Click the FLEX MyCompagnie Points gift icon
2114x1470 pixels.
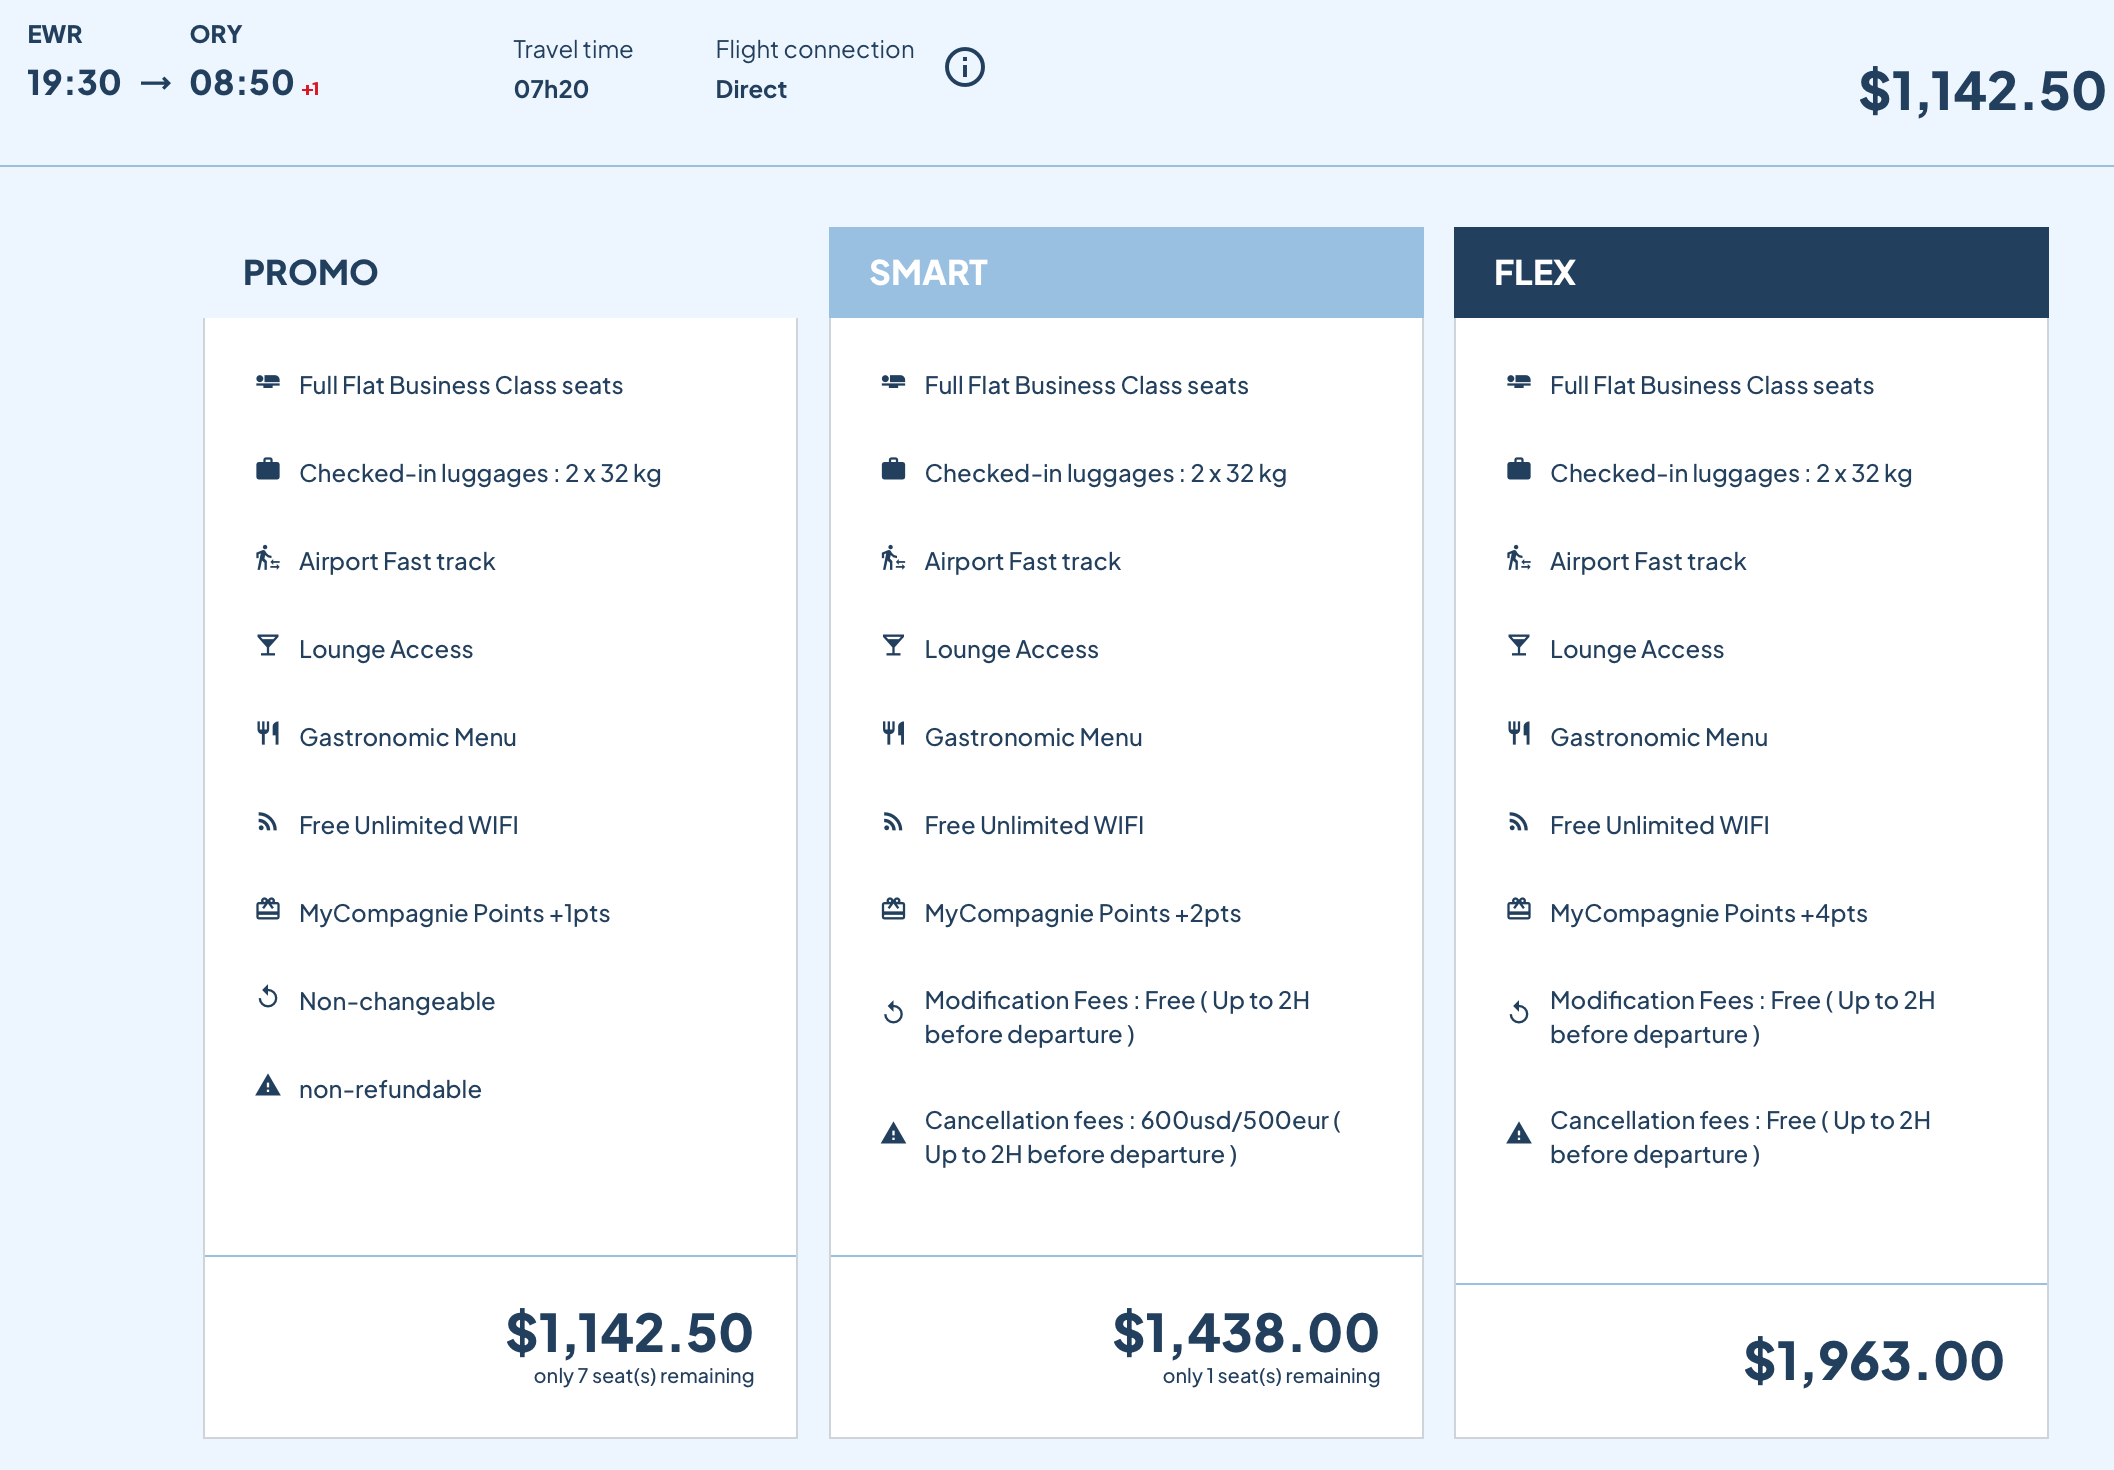pos(1518,910)
